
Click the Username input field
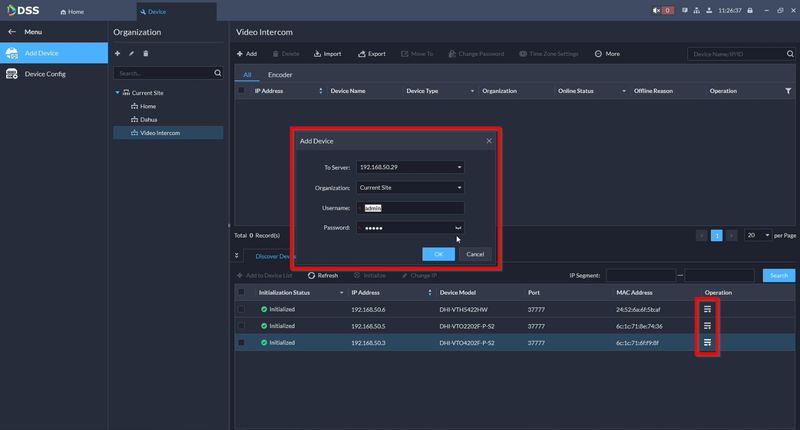pyautogui.click(x=410, y=208)
